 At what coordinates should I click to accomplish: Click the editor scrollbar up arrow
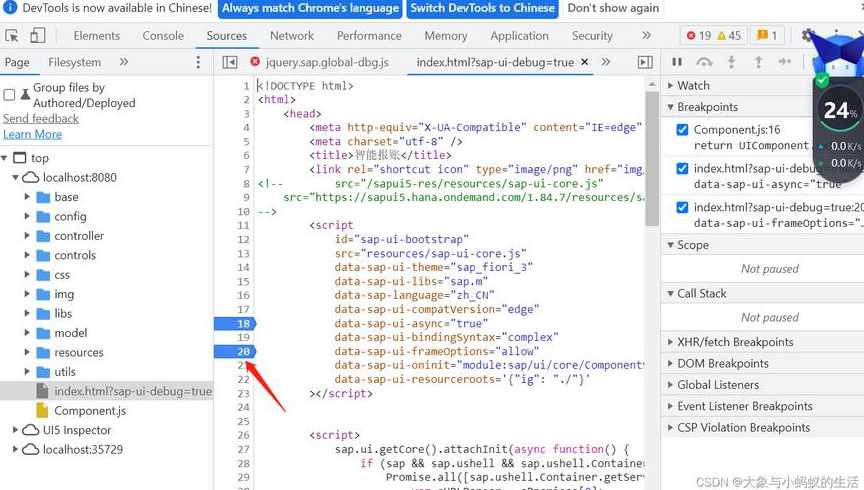point(652,84)
